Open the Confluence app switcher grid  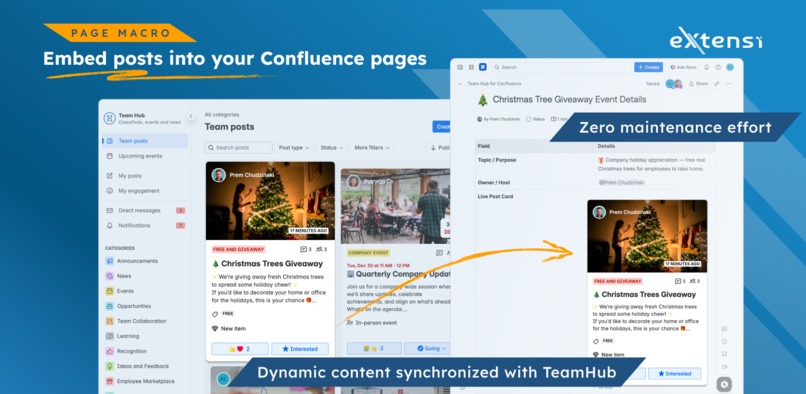471,67
